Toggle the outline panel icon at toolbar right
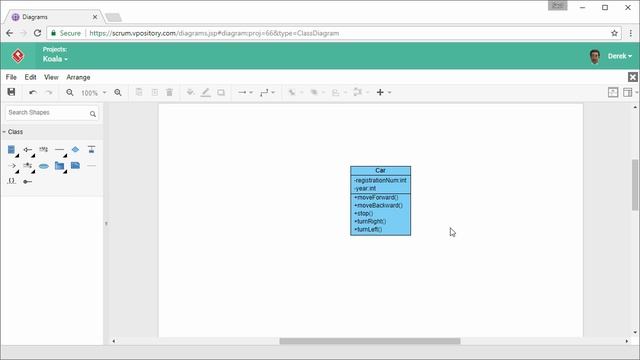640x360 pixels. 613,92
